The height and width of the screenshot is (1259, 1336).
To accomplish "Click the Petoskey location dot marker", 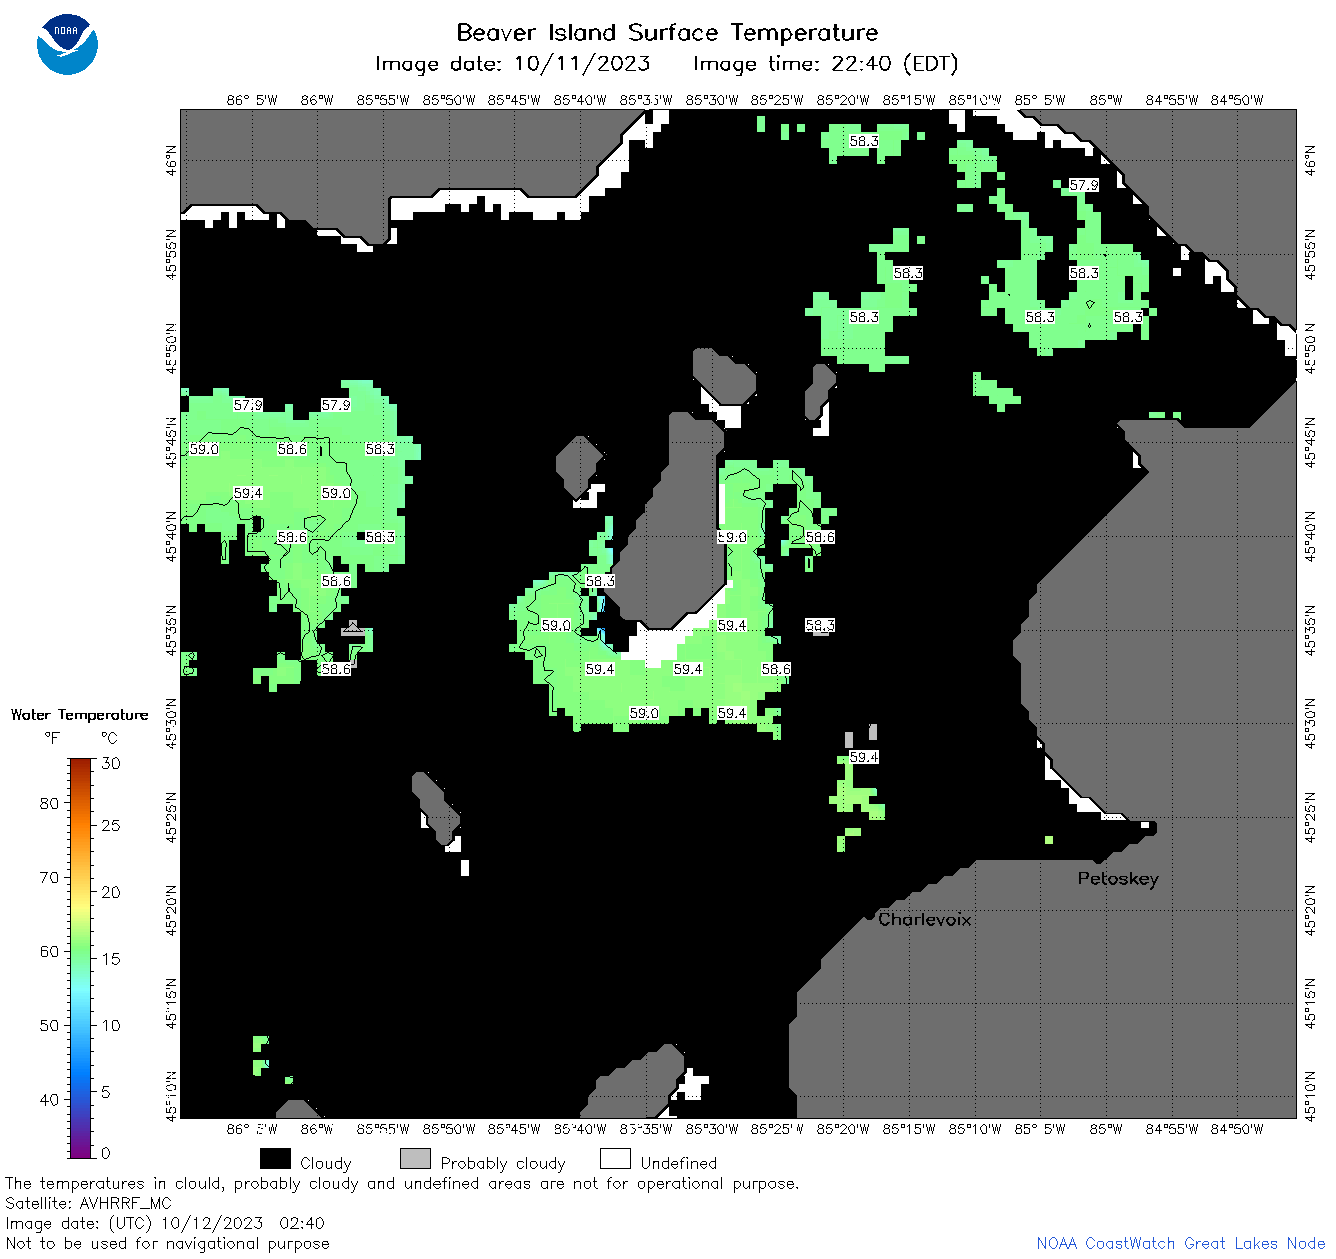I will (1098, 859).
